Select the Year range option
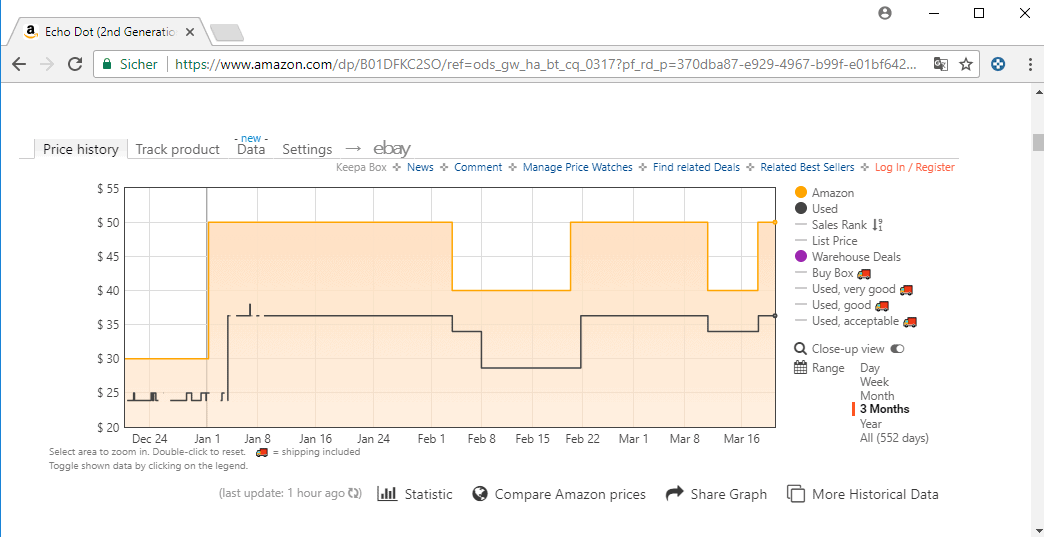Image resolution: width=1044 pixels, height=537 pixels. [871, 424]
